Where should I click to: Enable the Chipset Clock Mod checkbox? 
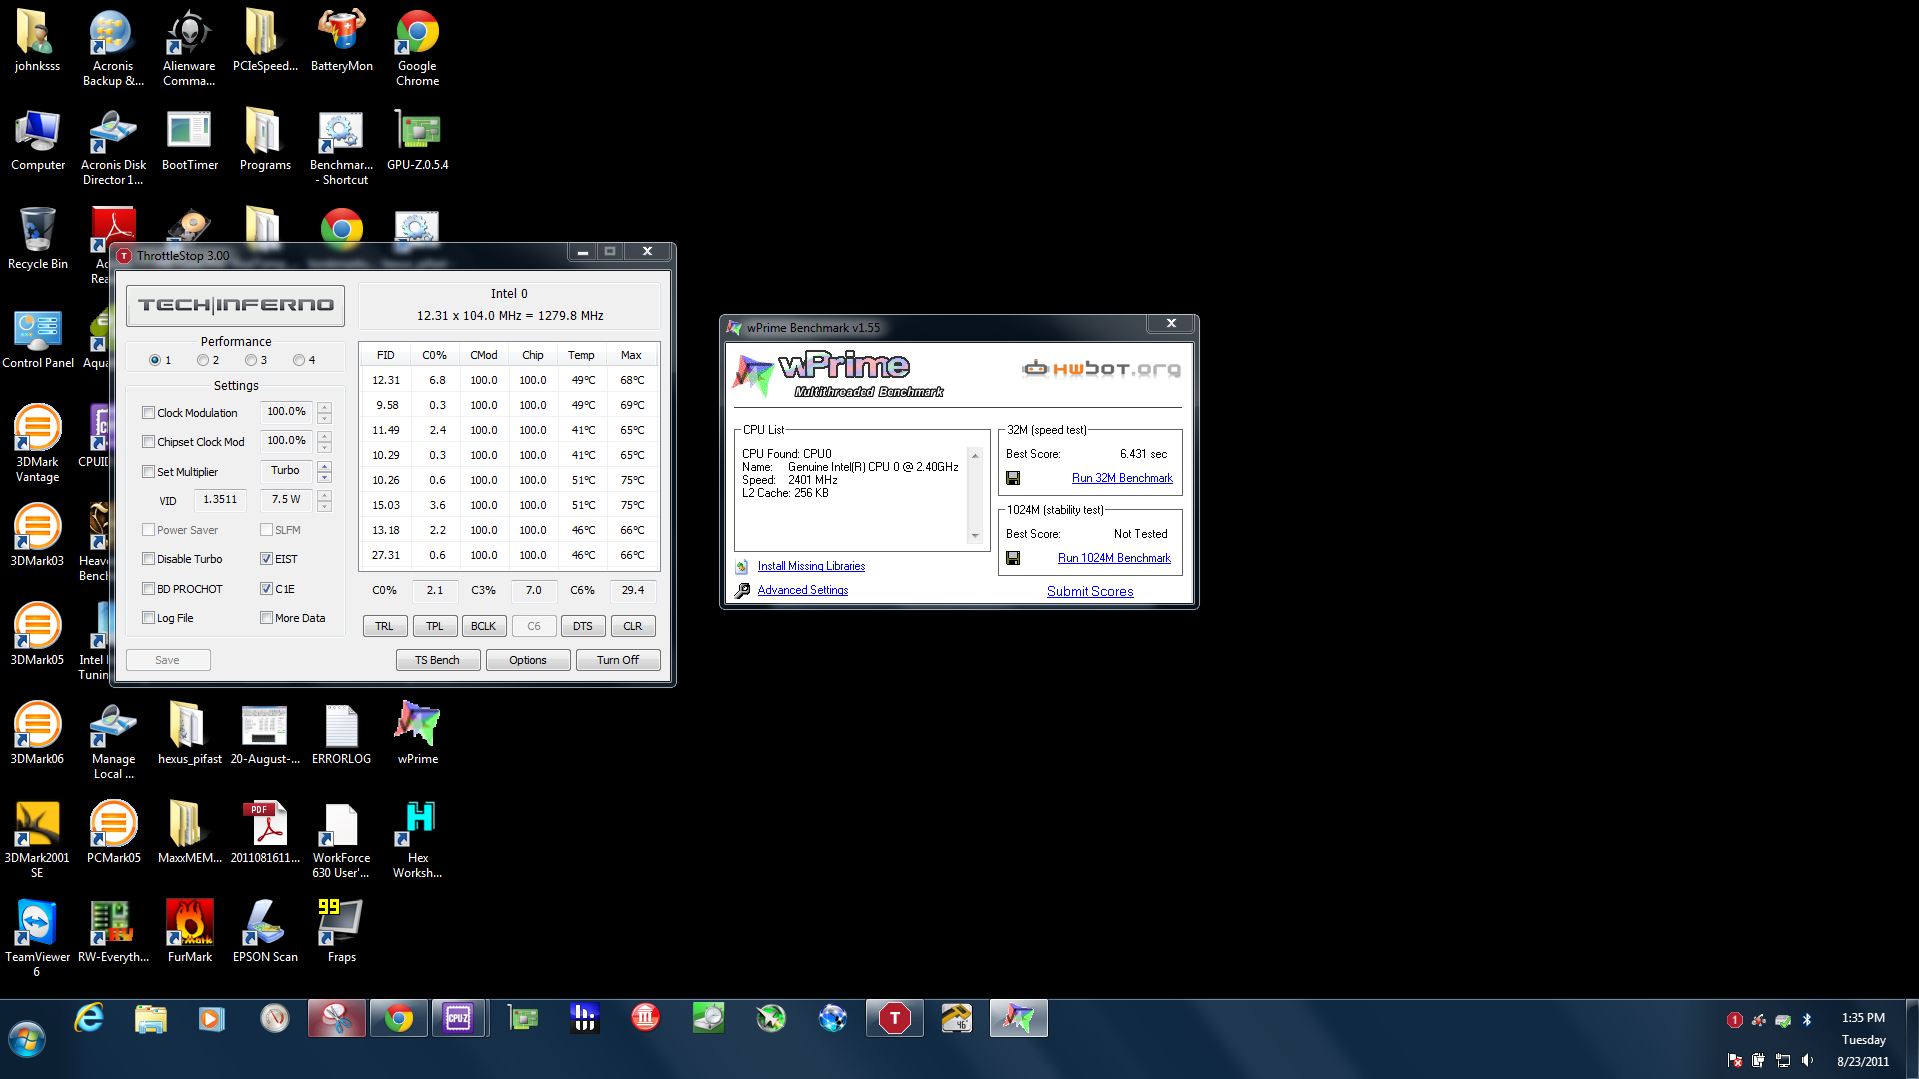pyautogui.click(x=148, y=441)
